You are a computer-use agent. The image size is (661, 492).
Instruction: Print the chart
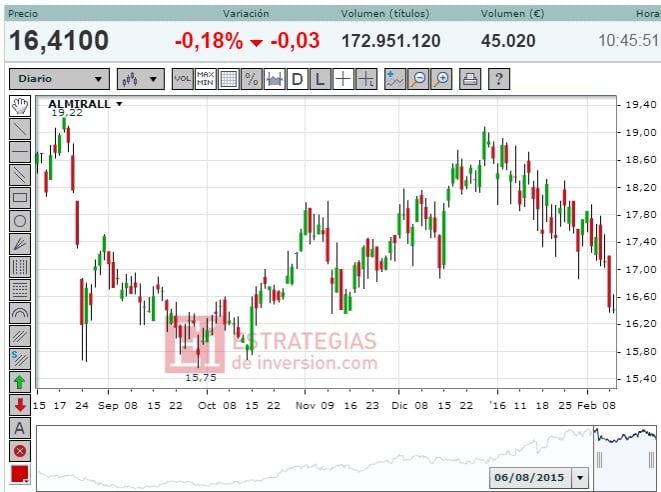tap(470, 79)
